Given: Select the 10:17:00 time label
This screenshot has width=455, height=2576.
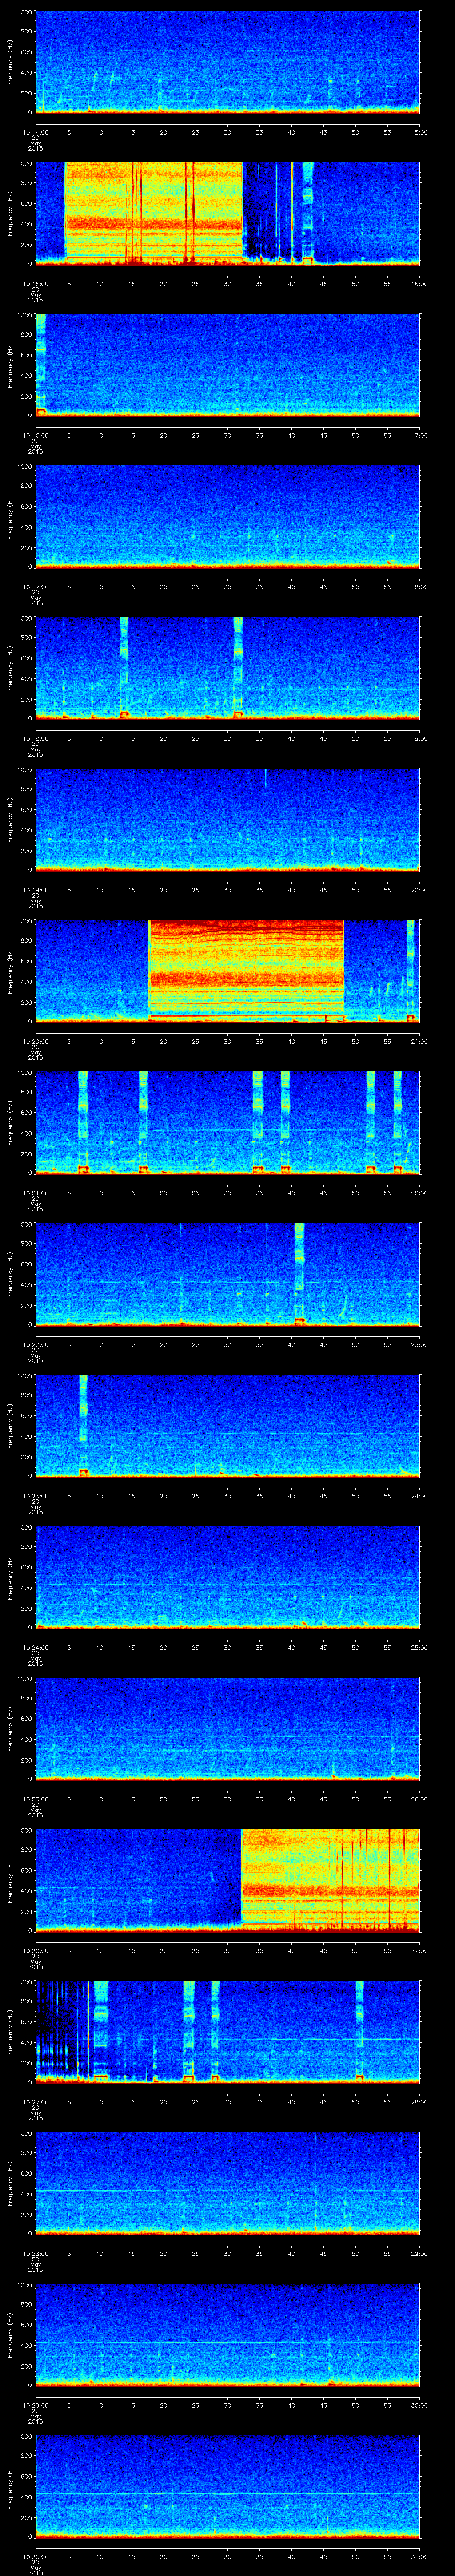Looking at the screenshot, I should (35, 587).
